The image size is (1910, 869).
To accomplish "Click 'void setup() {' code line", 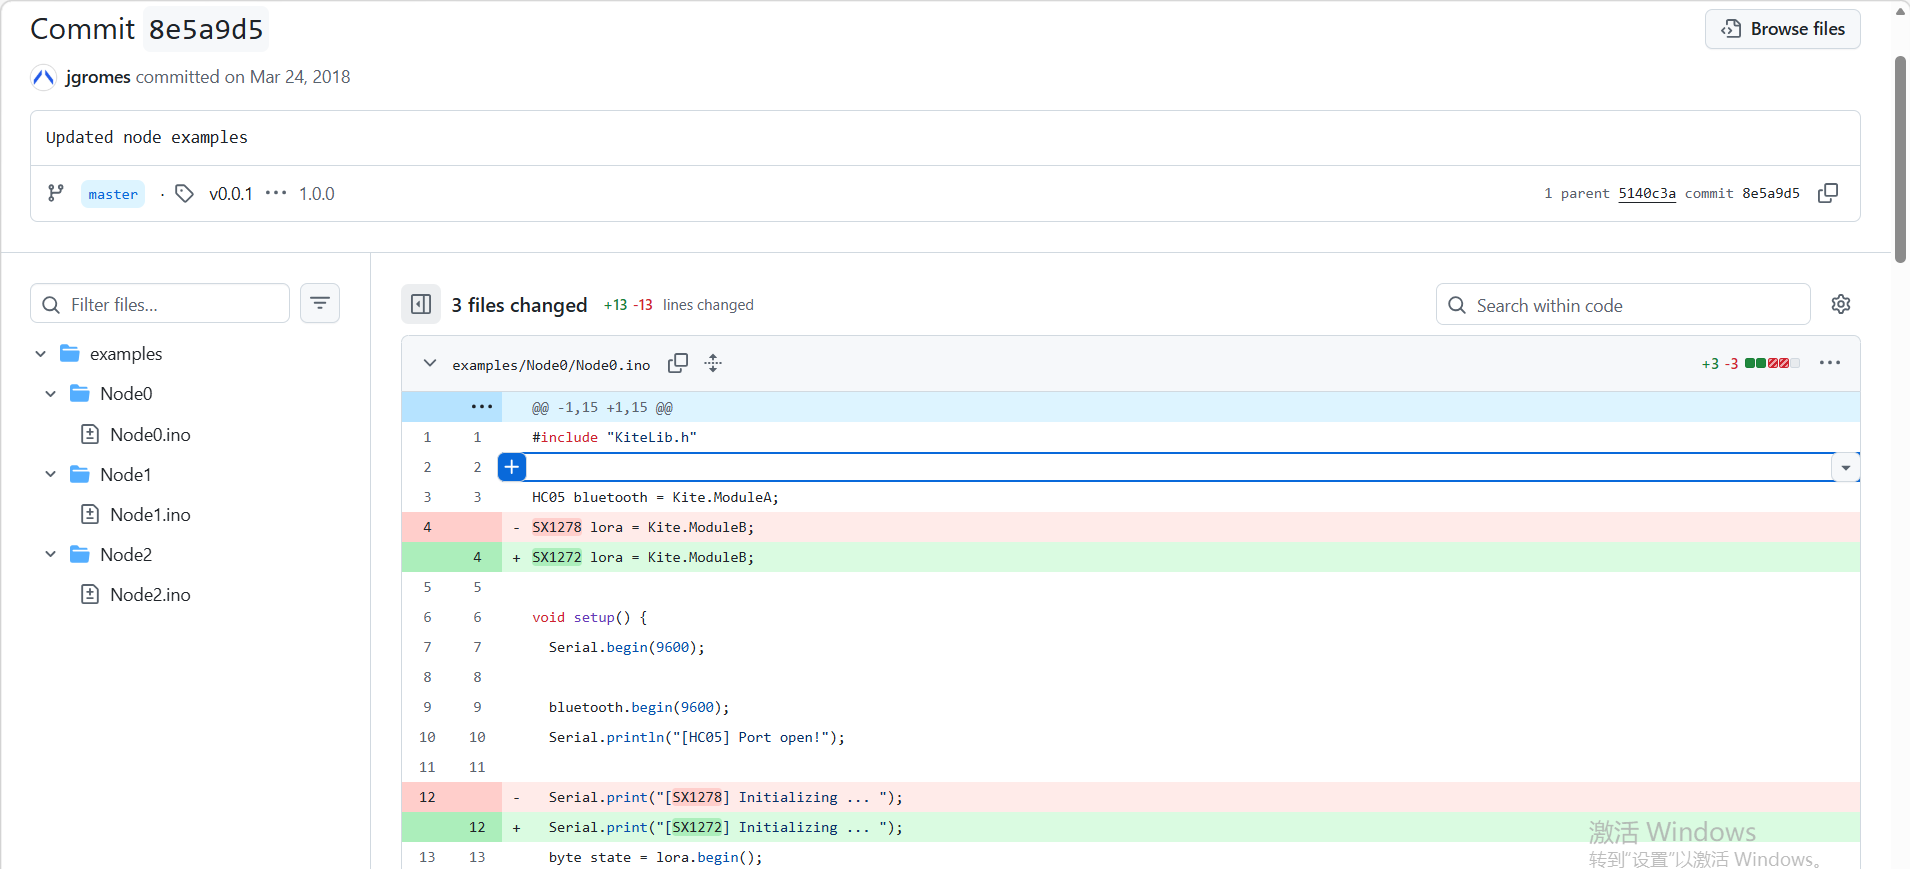I will [590, 617].
